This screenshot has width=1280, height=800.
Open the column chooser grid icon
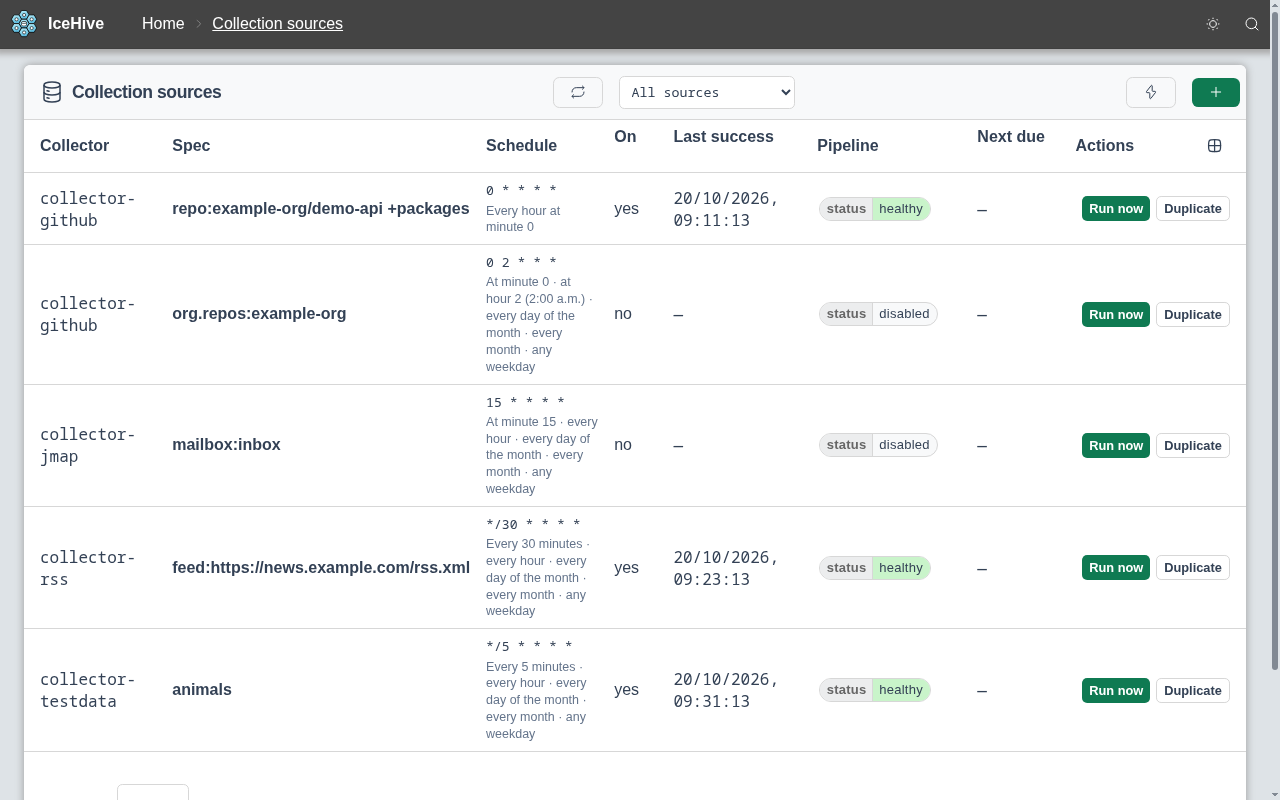(1215, 146)
